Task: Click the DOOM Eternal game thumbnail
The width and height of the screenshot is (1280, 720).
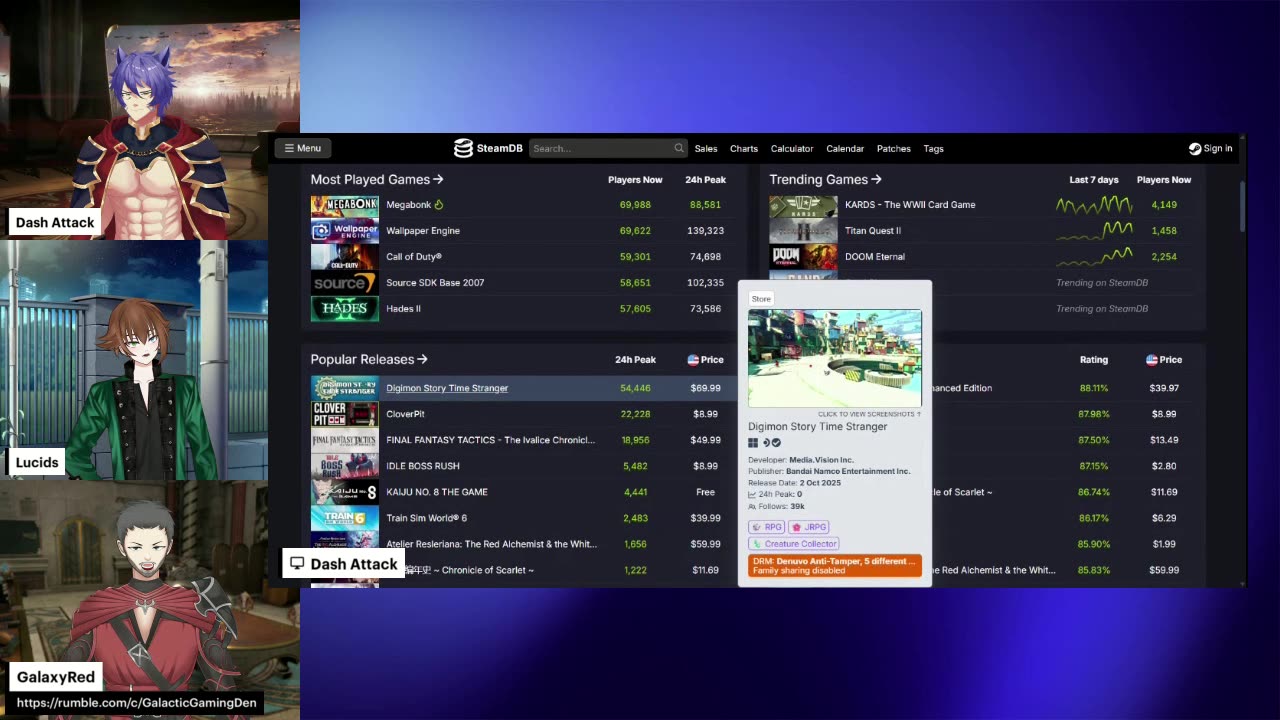Action: click(x=803, y=257)
